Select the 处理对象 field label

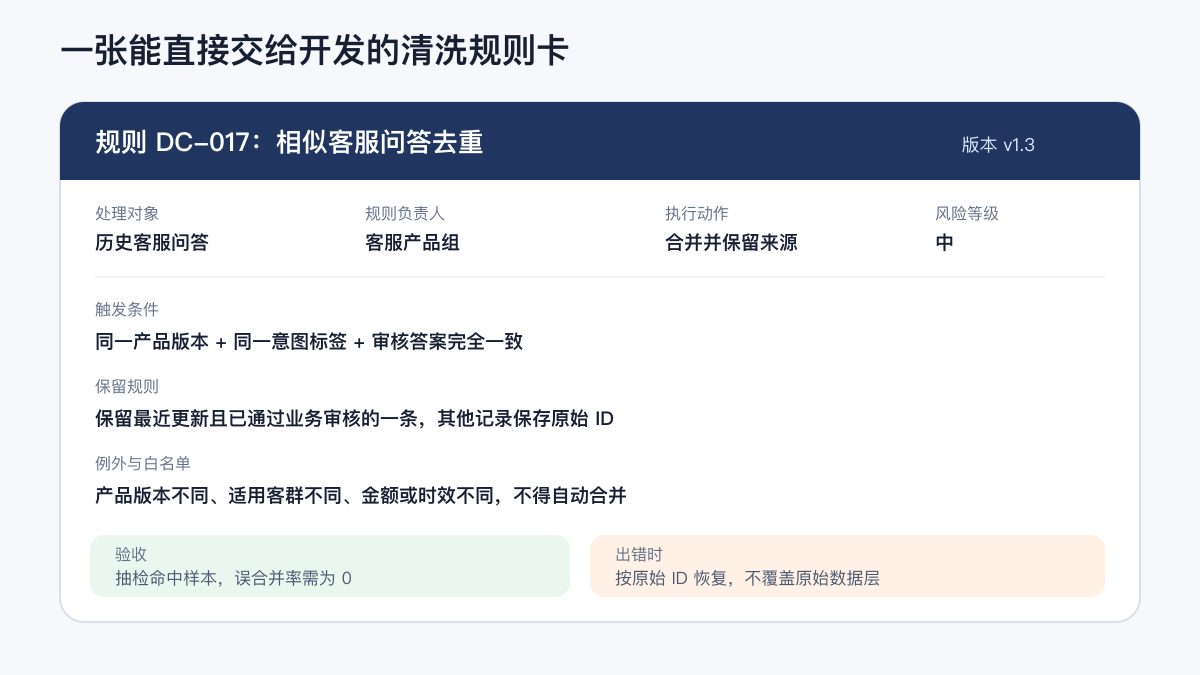point(127,214)
